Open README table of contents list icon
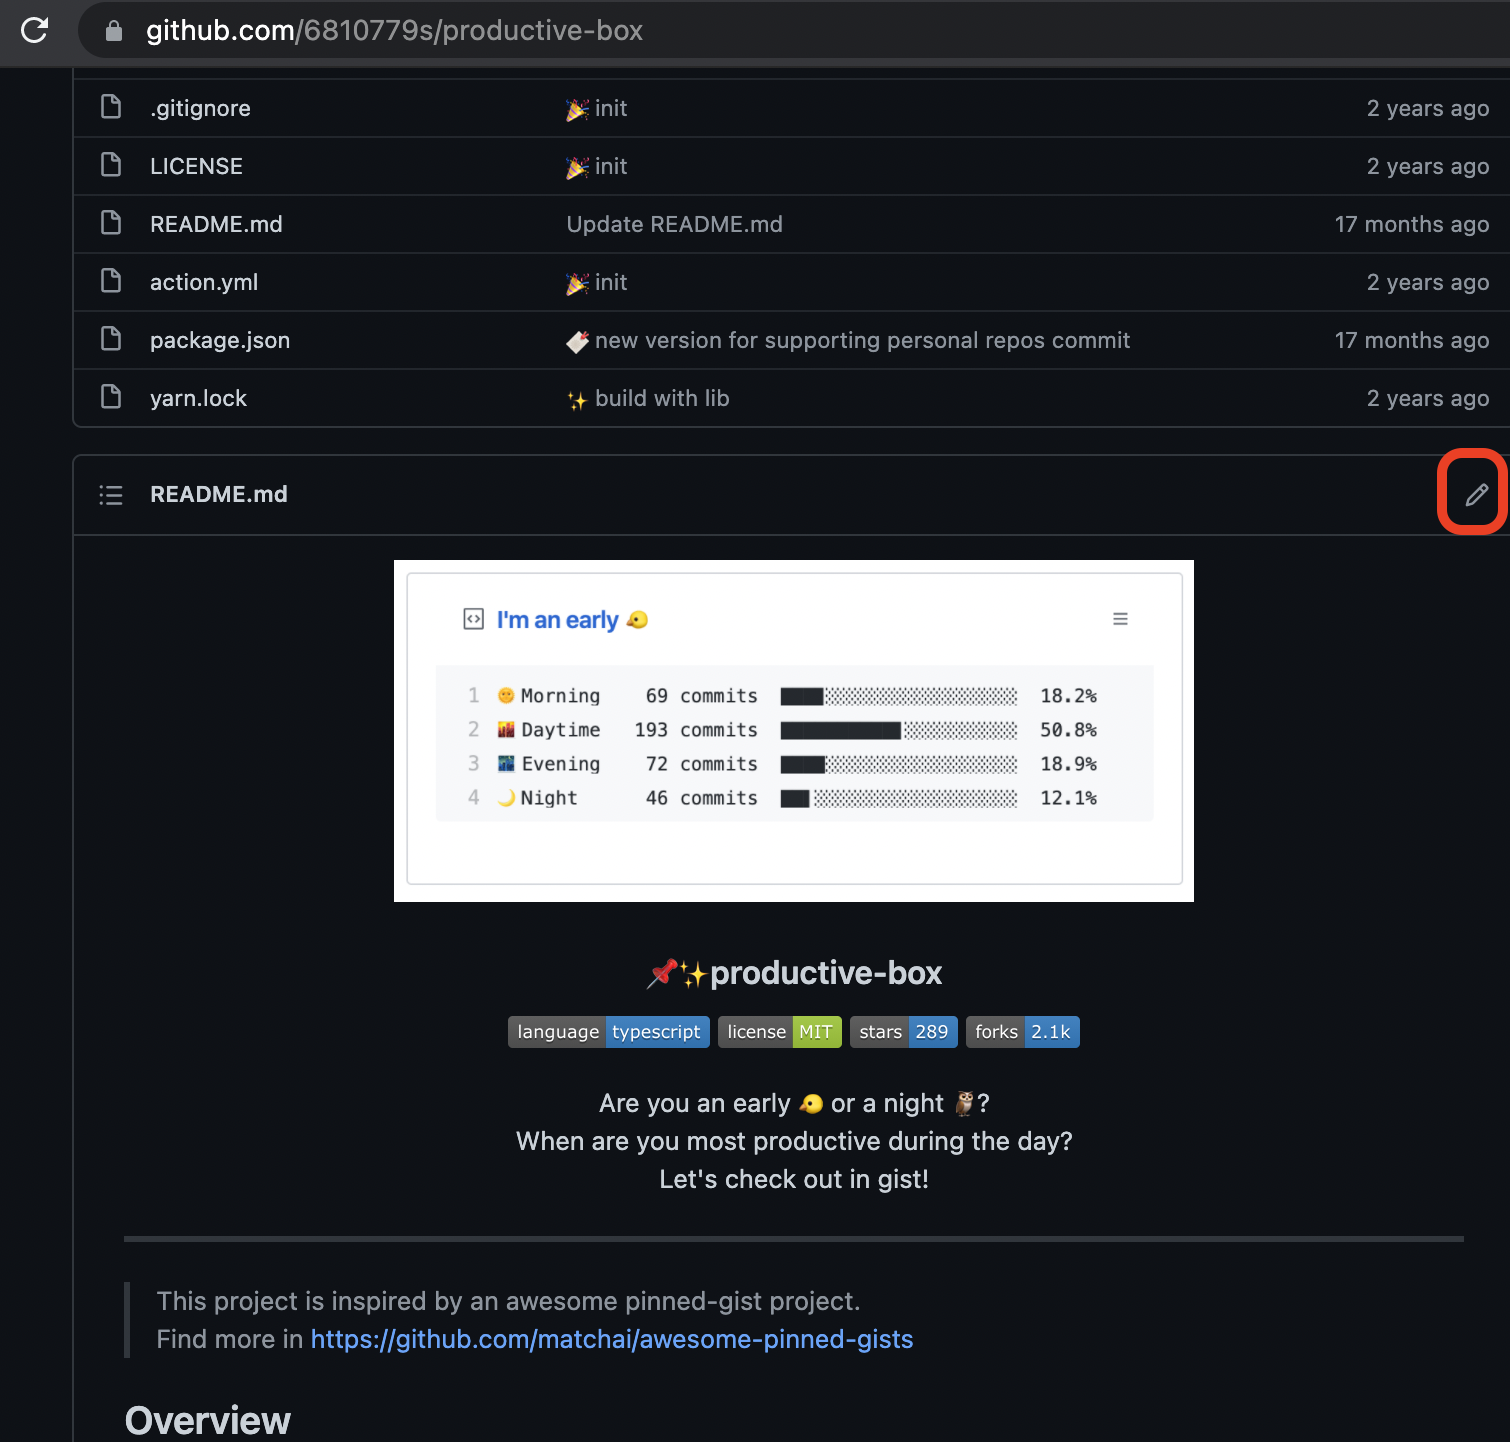The image size is (1510, 1442). [x=111, y=495]
